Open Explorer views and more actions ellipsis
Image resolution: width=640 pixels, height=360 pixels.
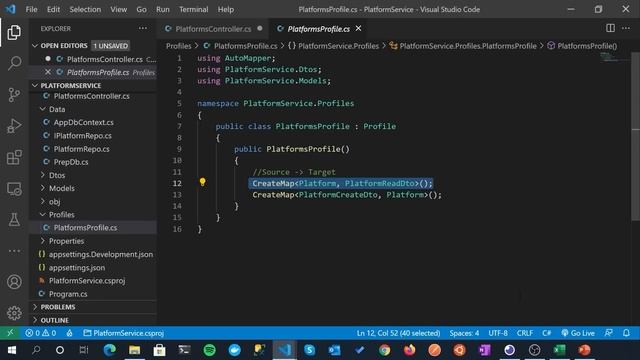coord(142,28)
